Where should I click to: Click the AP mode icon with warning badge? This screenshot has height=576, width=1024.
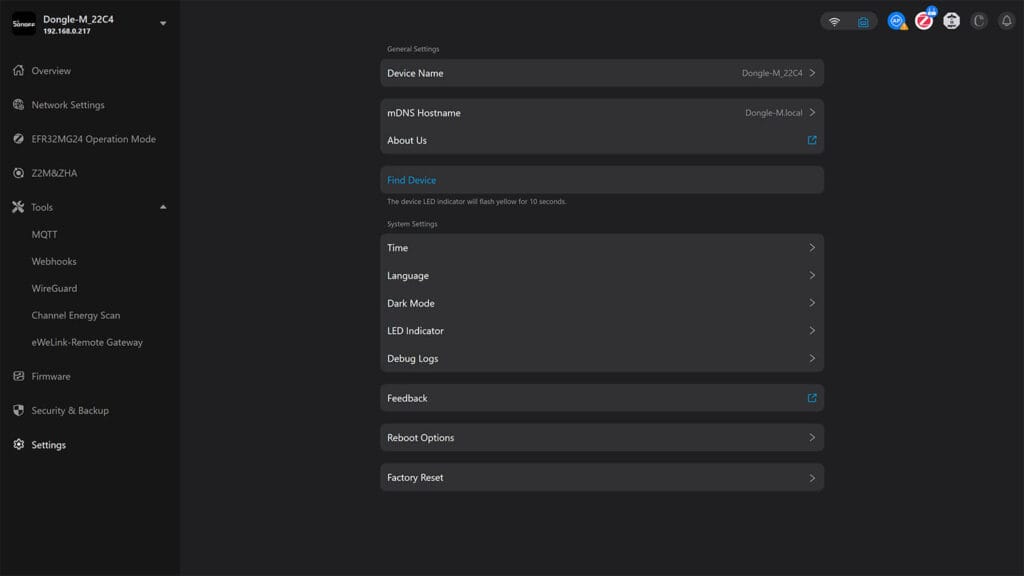tap(896, 20)
